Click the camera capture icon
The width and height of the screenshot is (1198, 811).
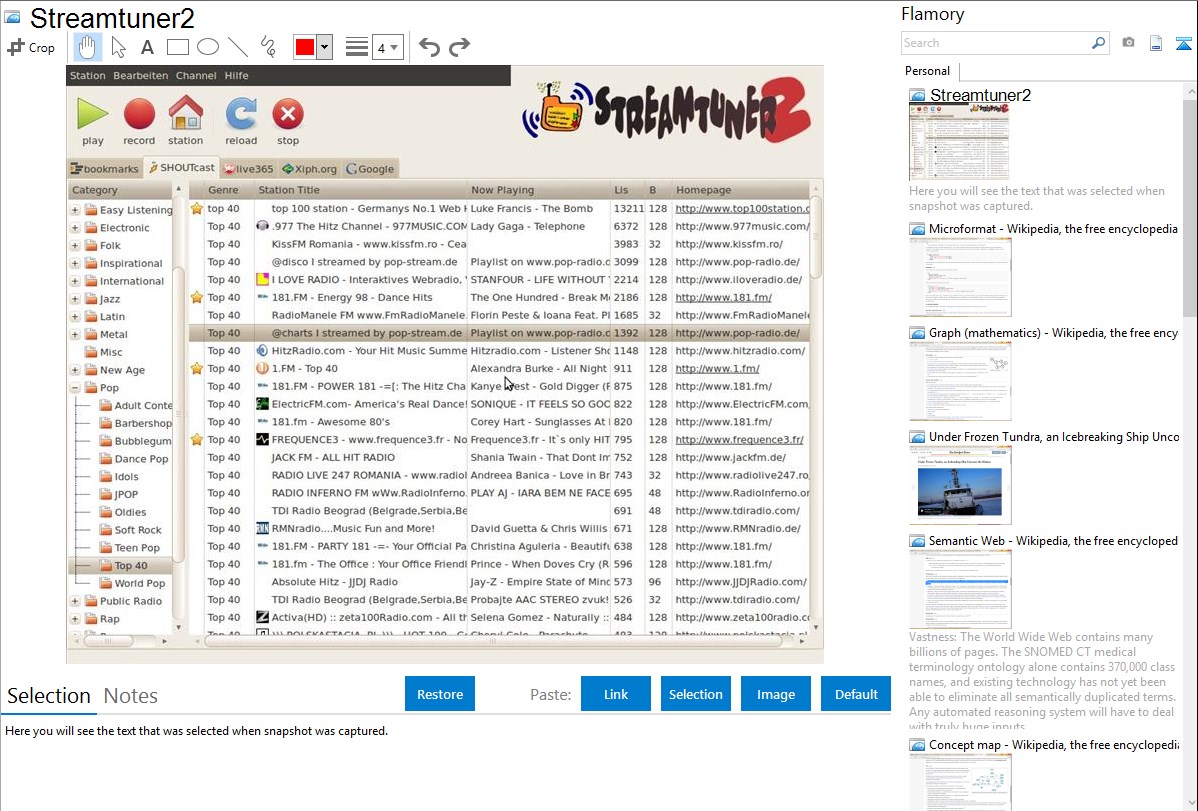click(x=1128, y=43)
